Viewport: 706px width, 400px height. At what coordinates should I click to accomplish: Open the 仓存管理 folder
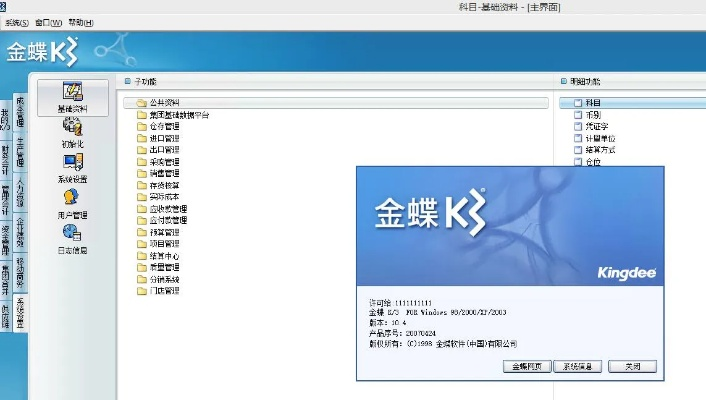pos(163,127)
